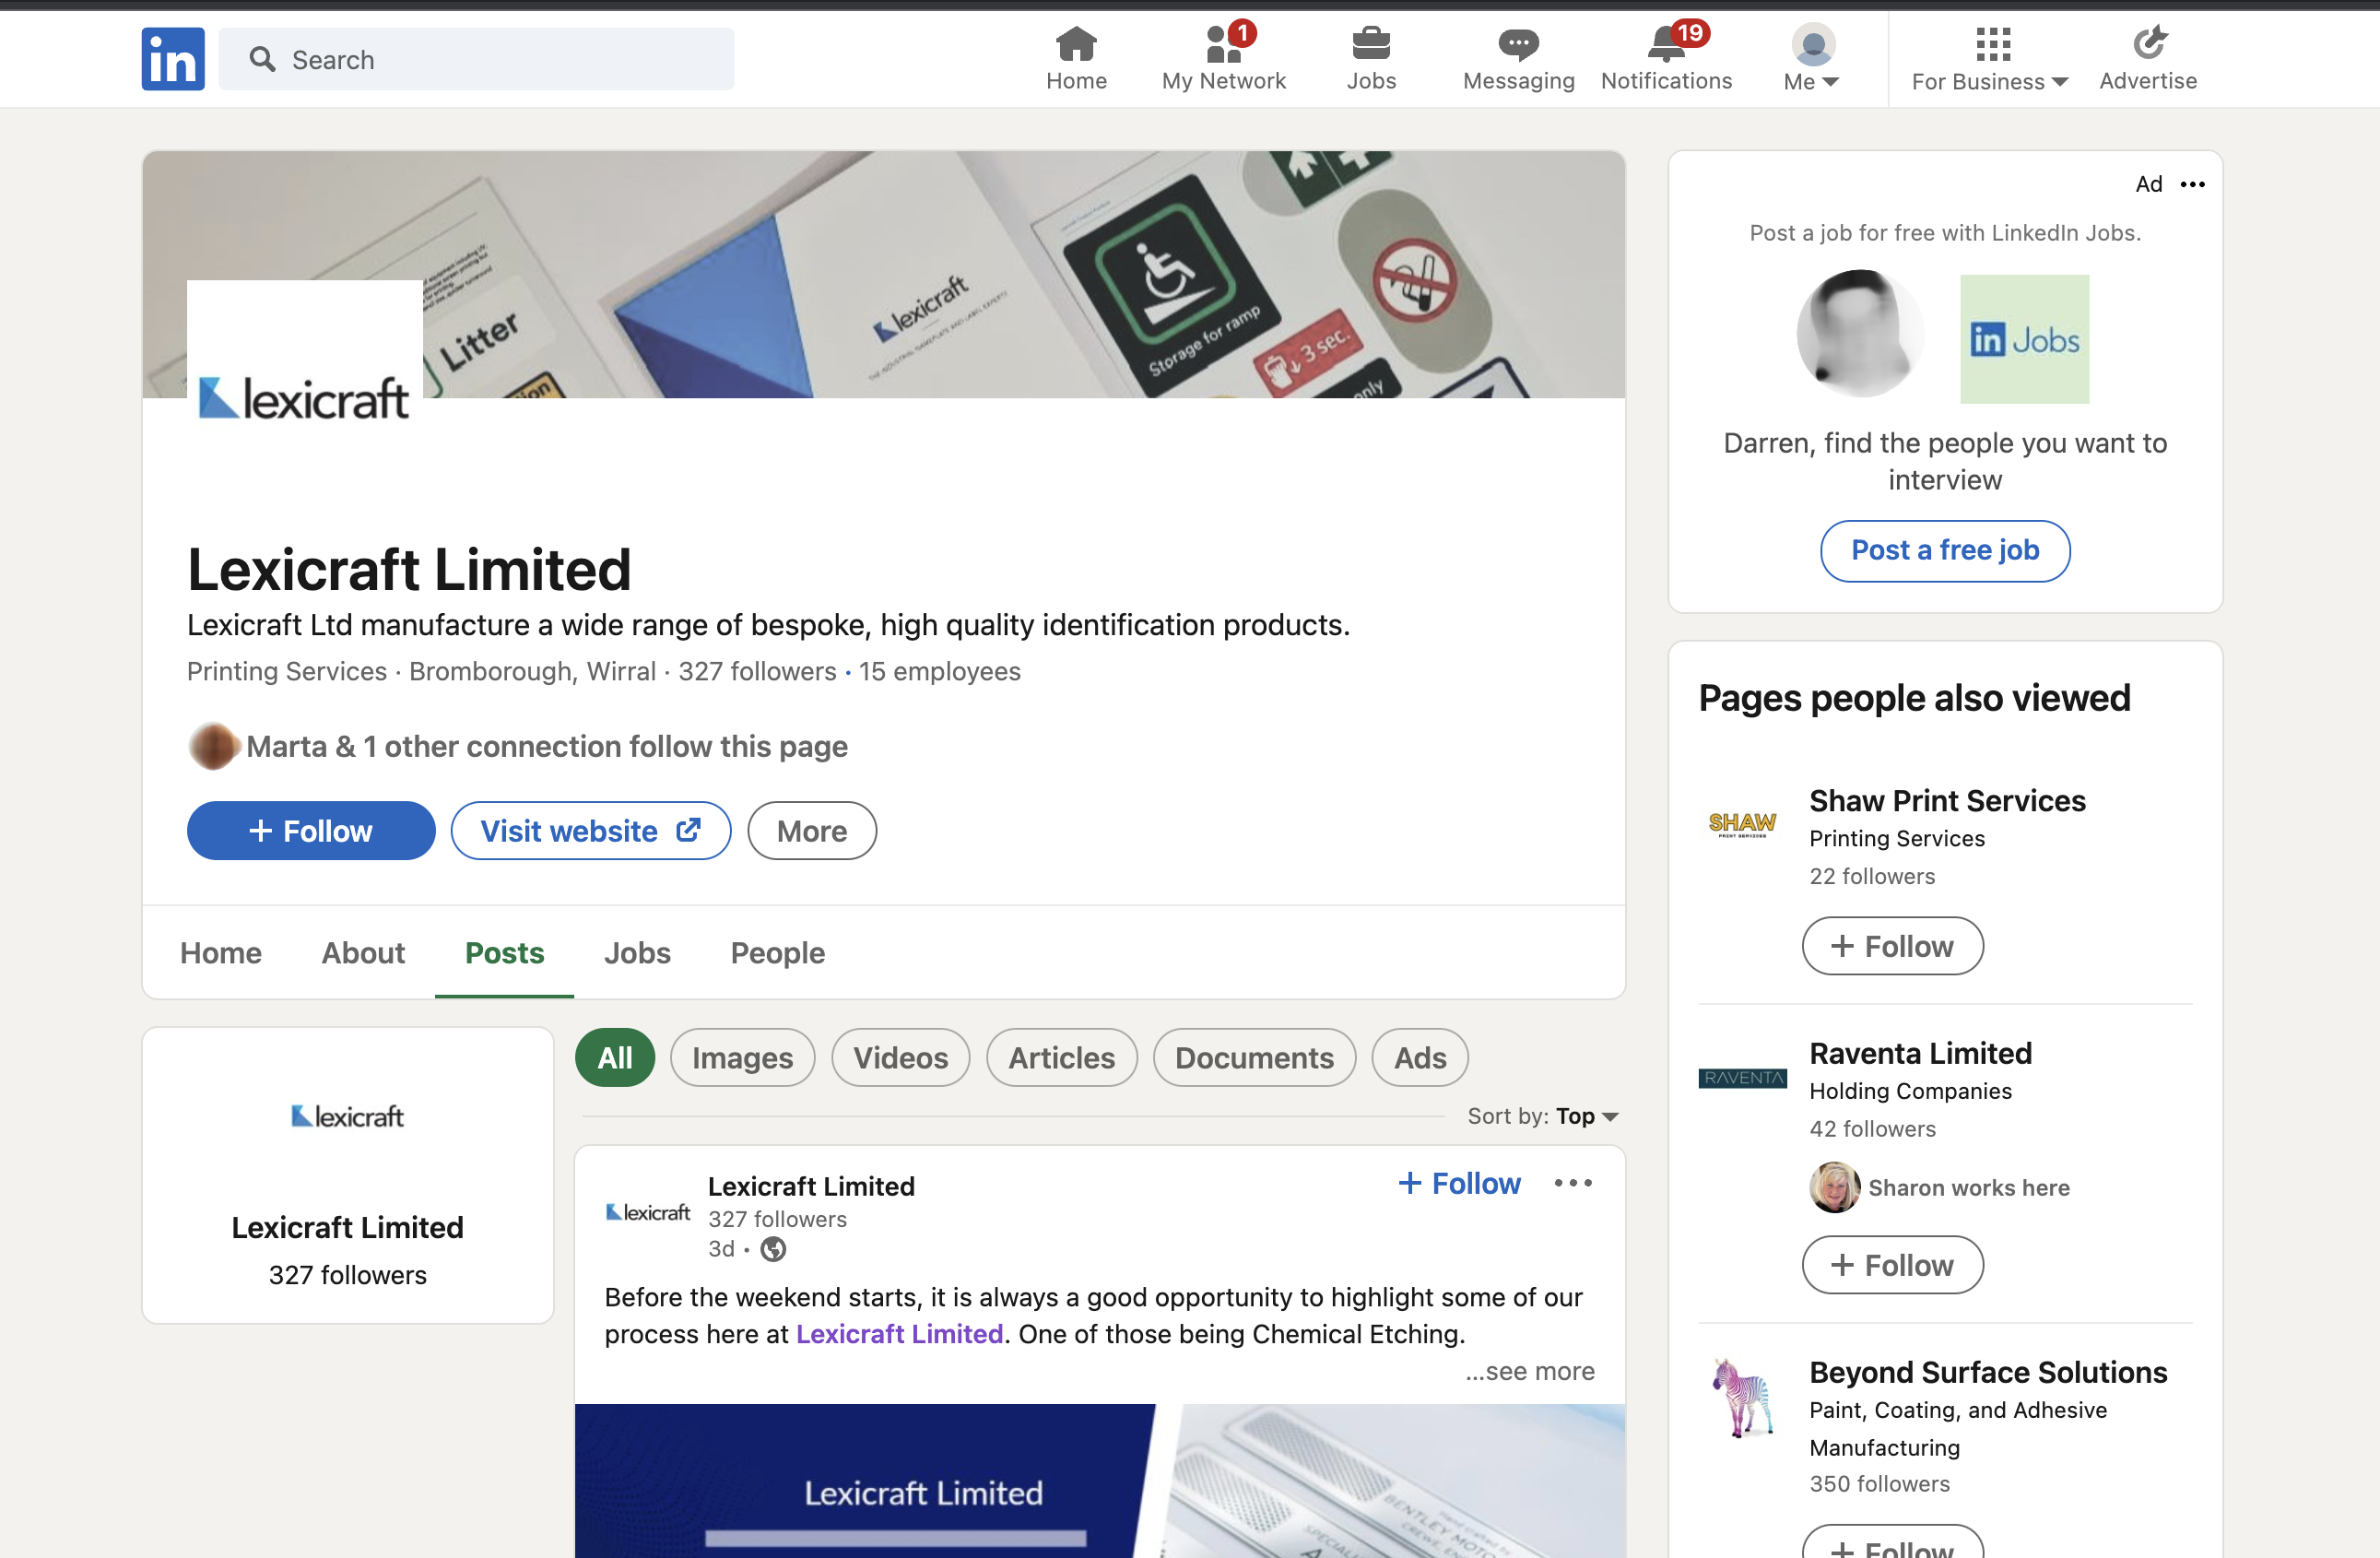Open the For Business dropdown
2380x1558 pixels.
(x=1988, y=58)
